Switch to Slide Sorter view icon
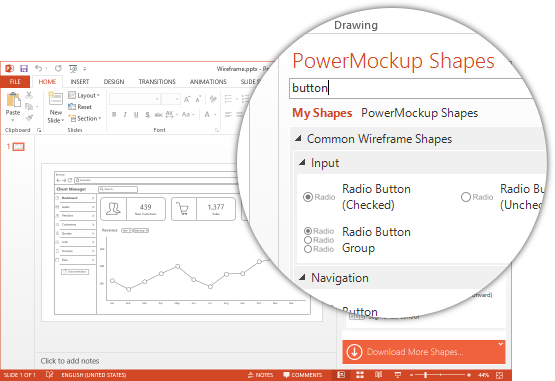This screenshot has height=381, width=555. 360,375
